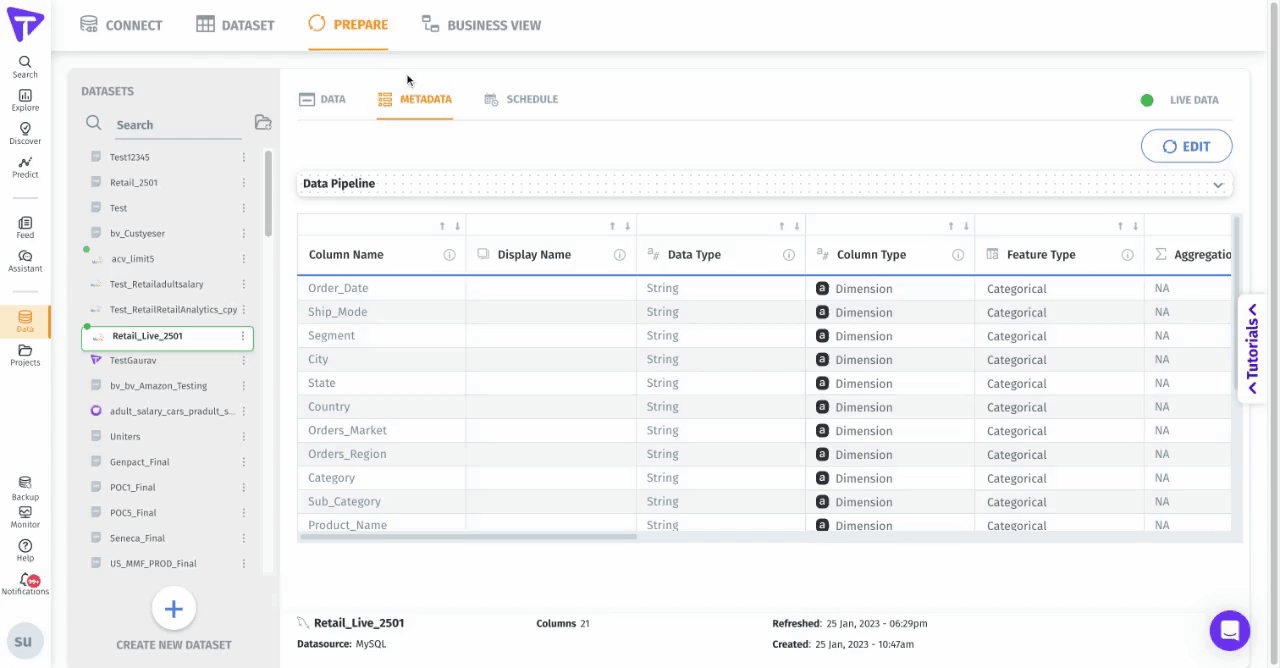Screen dimensions: 1280x668
Task: Click info icon next to Column Name
Action: pyautogui.click(x=449, y=255)
